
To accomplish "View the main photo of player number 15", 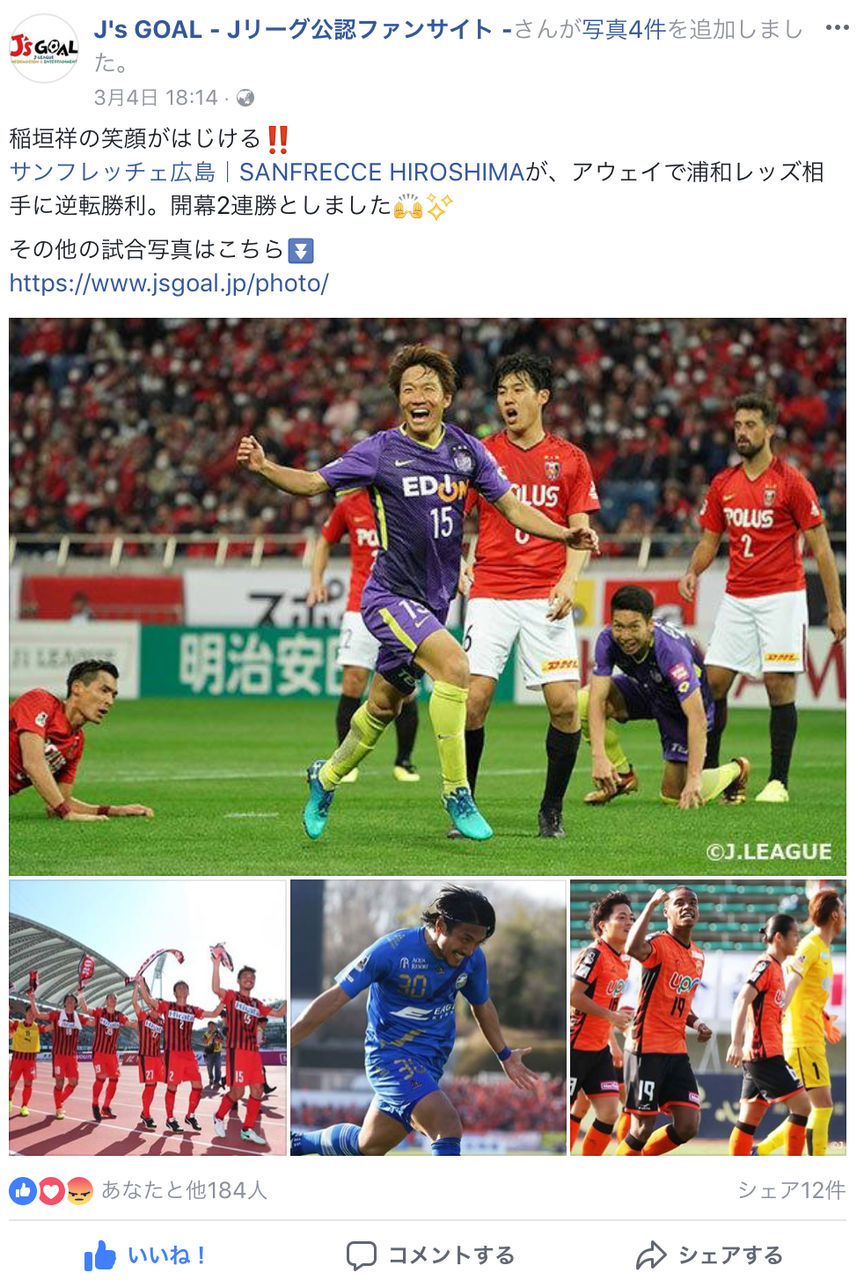I will [x=427, y=596].
